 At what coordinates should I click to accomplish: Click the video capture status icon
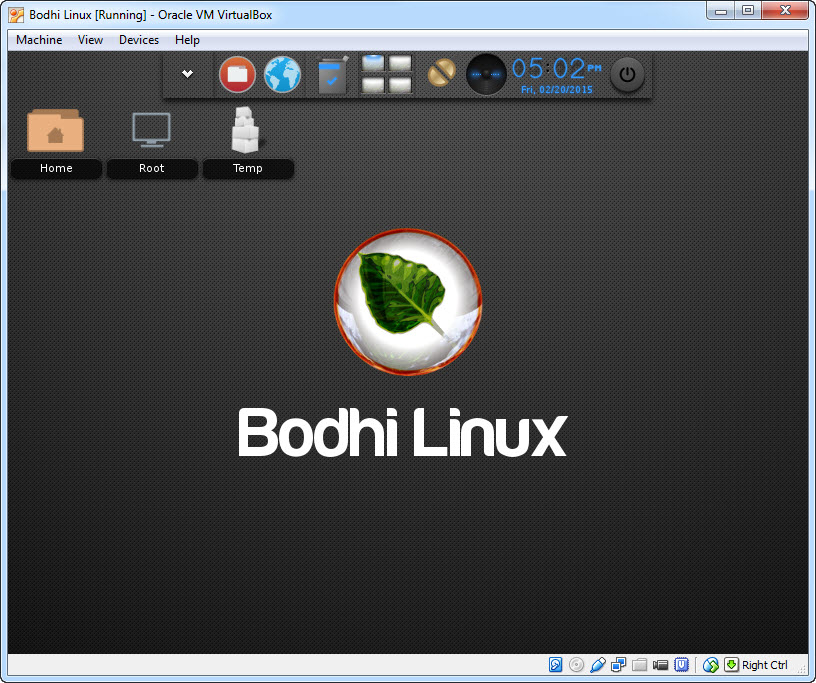(660, 665)
